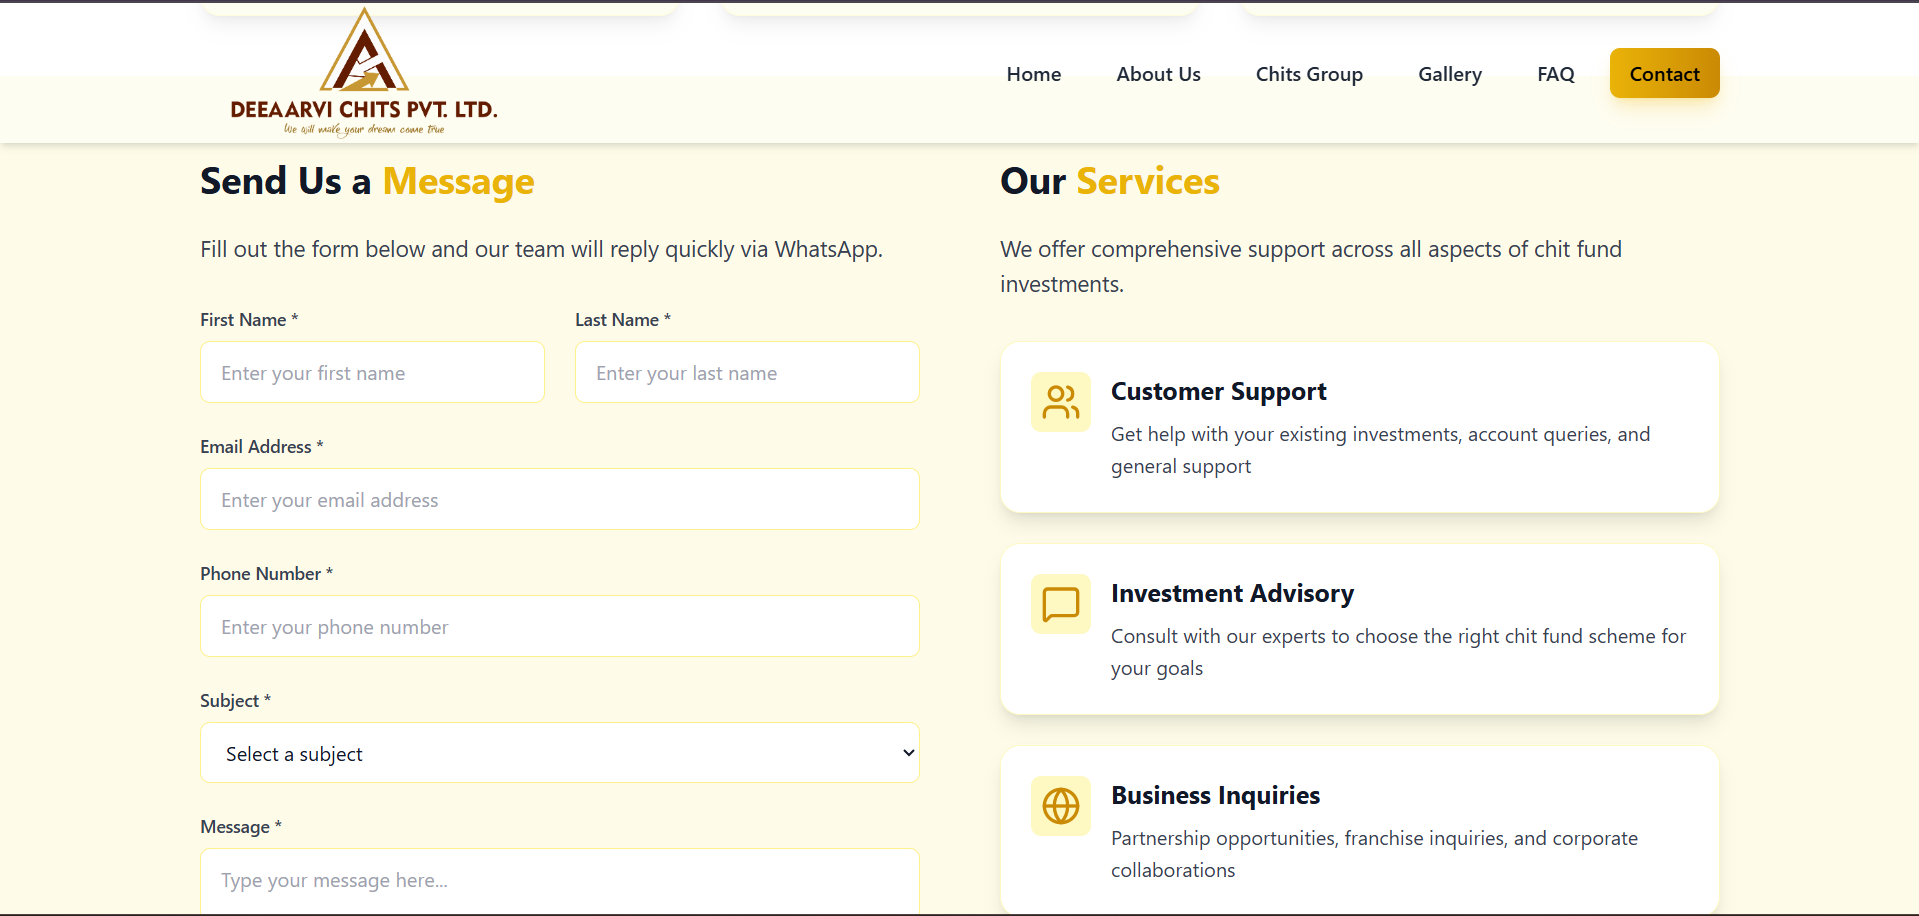Go to the Home page
Screen dimensions: 1919x916
[x=1033, y=74]
